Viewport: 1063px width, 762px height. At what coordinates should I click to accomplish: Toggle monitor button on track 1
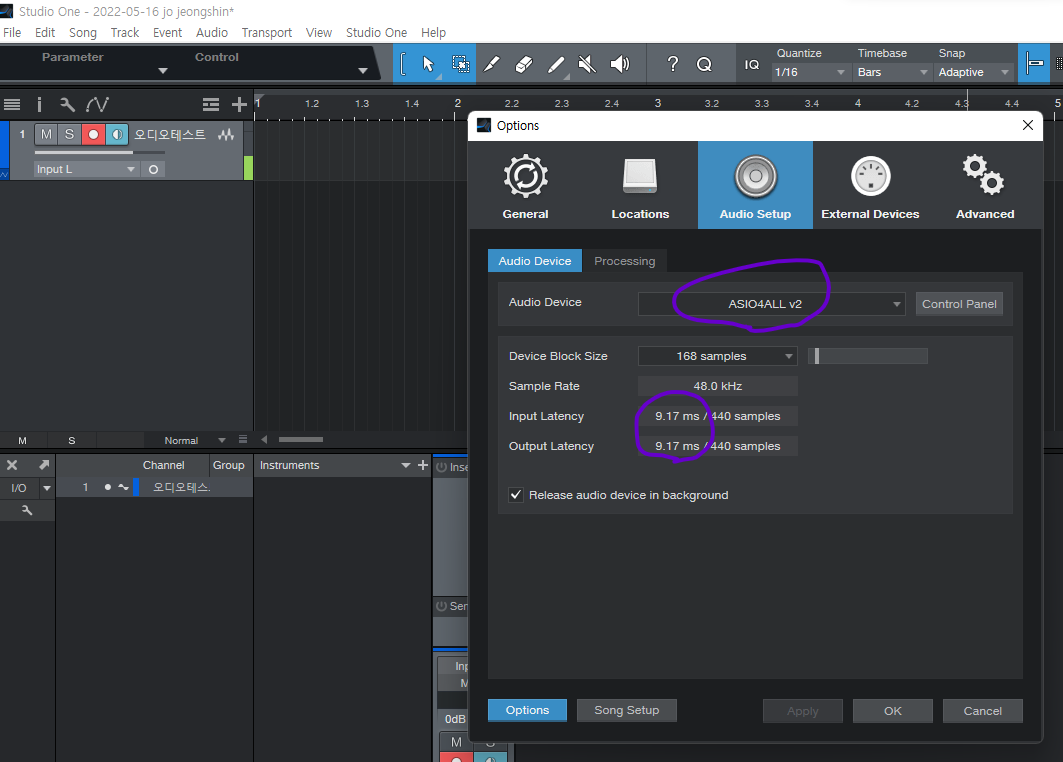(117, 134)
